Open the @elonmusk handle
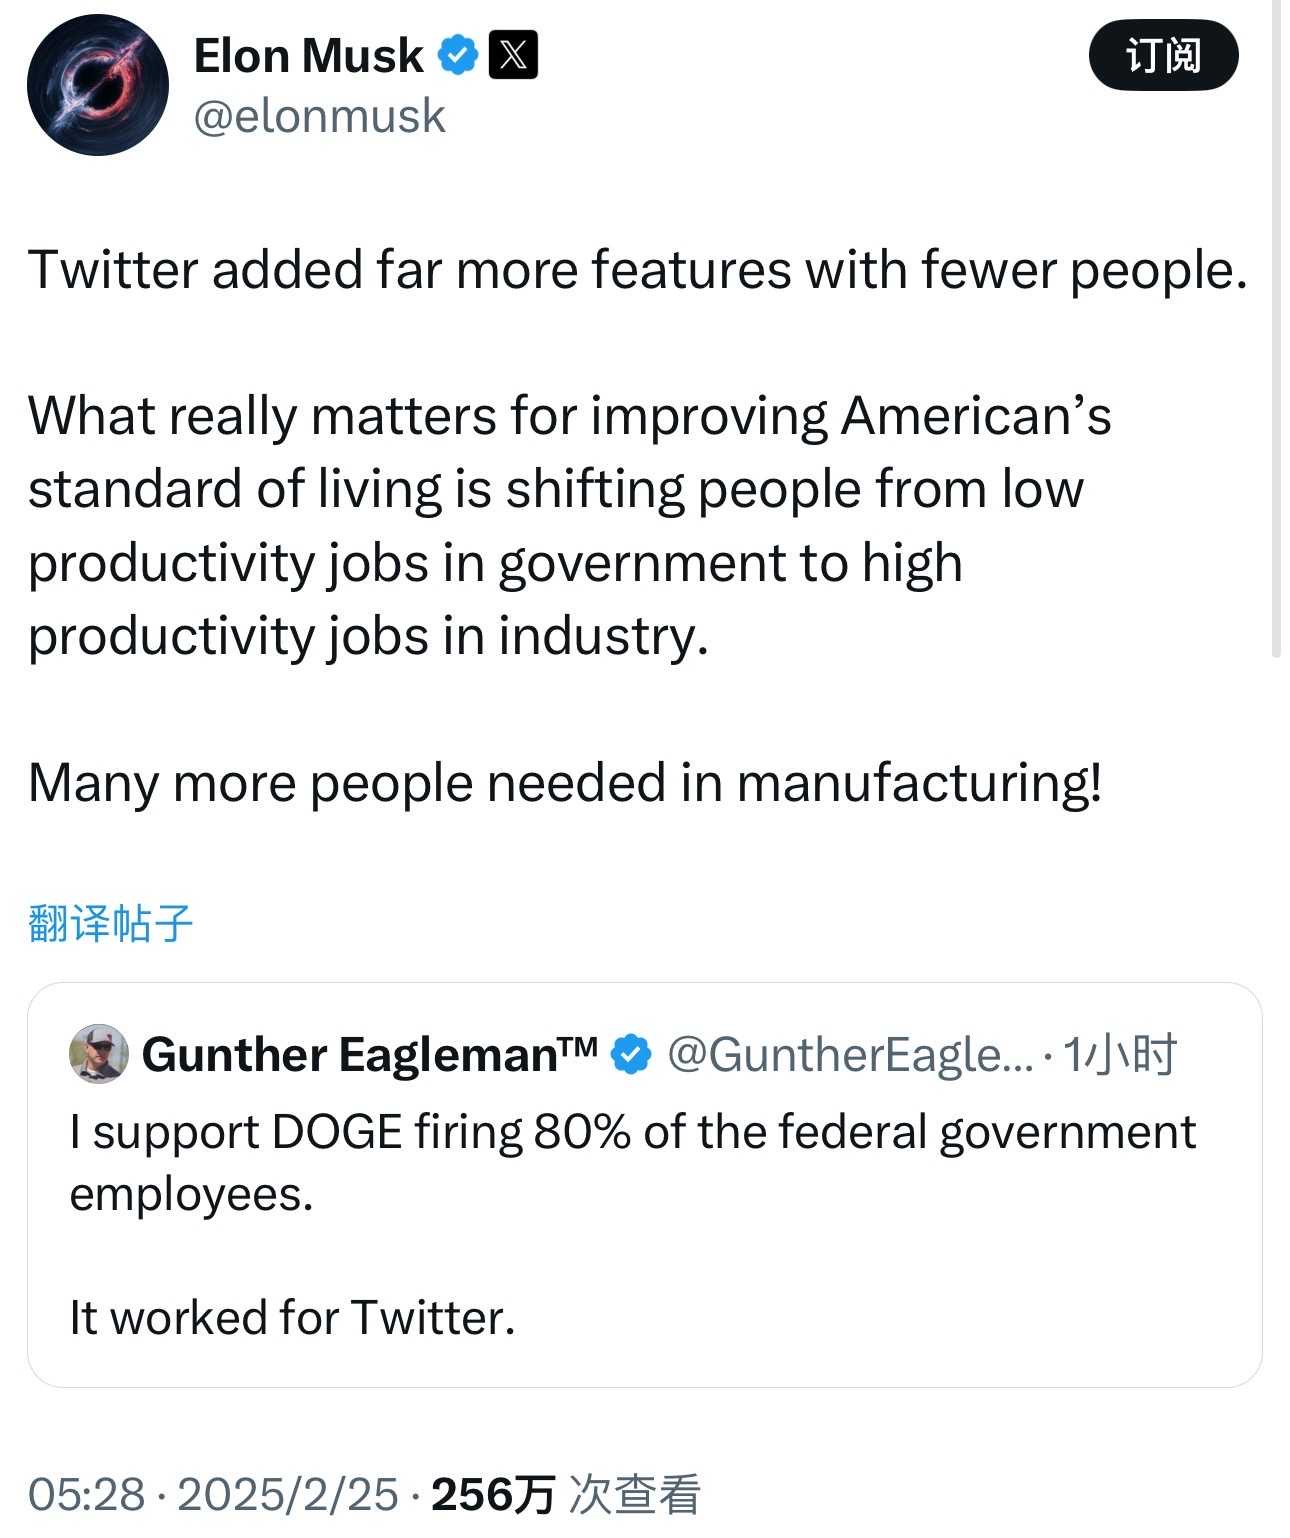This screenshot has height=1538, width=1290. pos(319,116)
